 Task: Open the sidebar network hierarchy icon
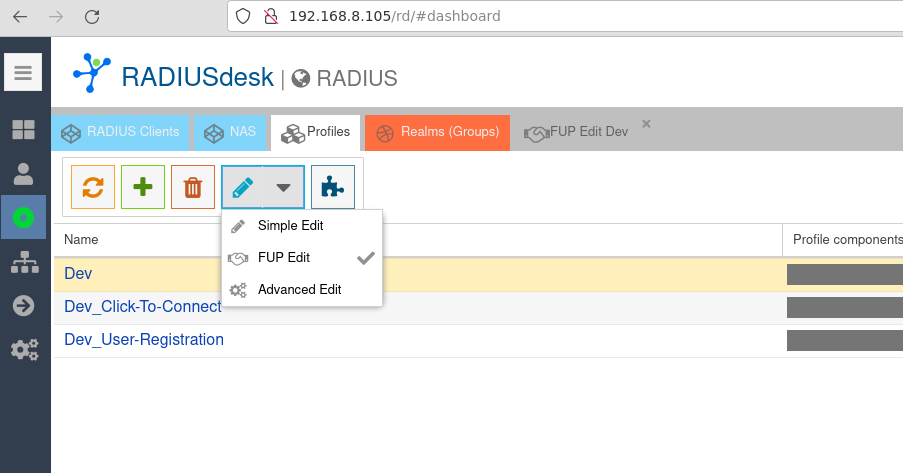(x=23, y=262)
